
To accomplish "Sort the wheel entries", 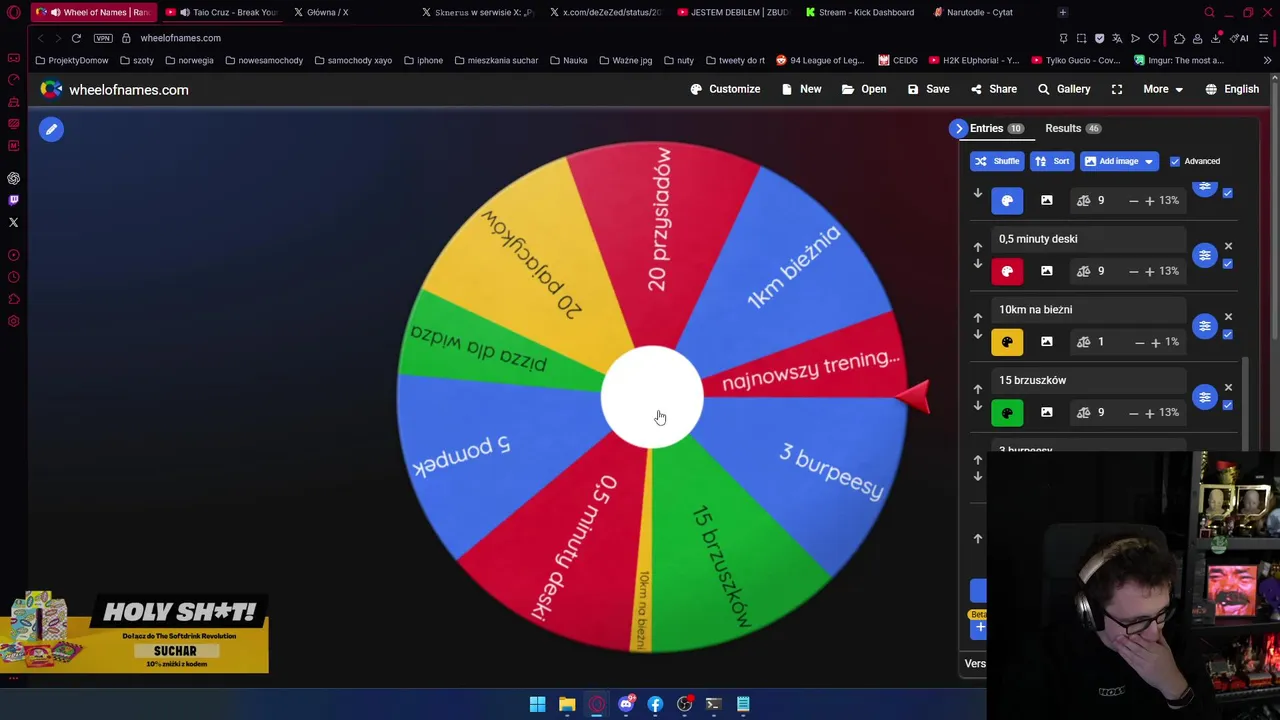I will tap(1052, 161).
